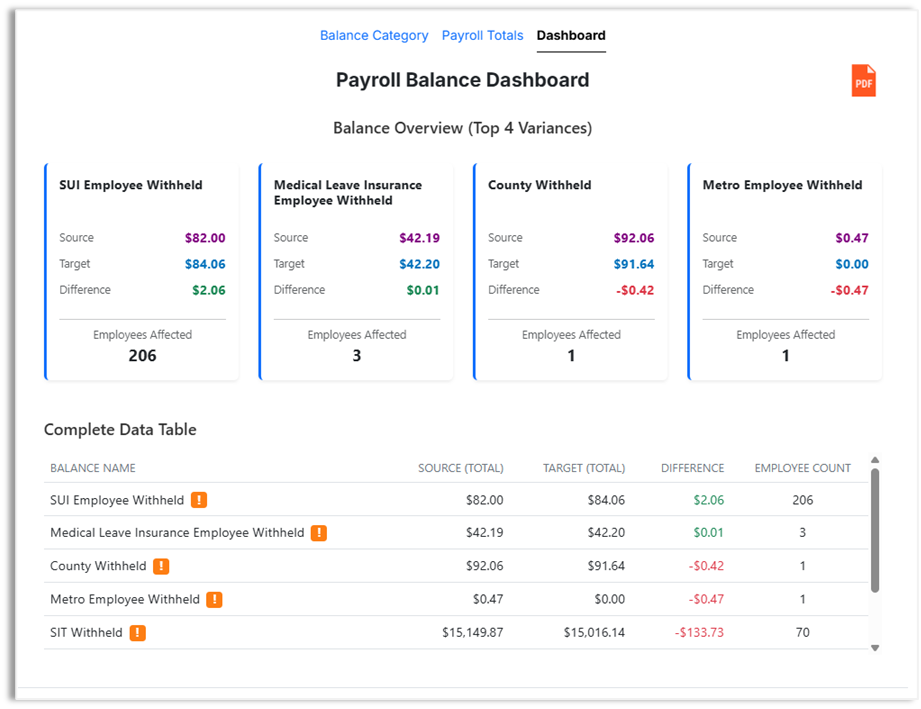Select the SUI Employee Withheld card
The image size is (921, 709).
(x=141, y=270)
